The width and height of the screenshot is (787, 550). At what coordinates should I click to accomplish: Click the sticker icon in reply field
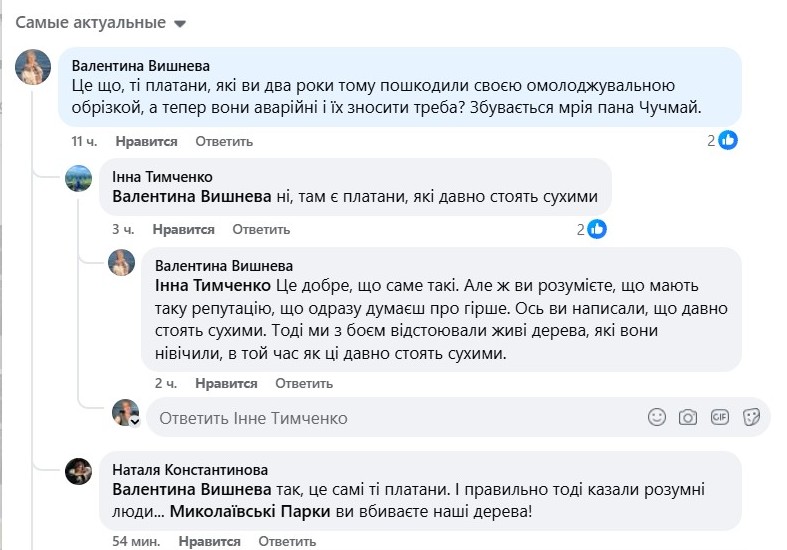(x=751, y=417)
